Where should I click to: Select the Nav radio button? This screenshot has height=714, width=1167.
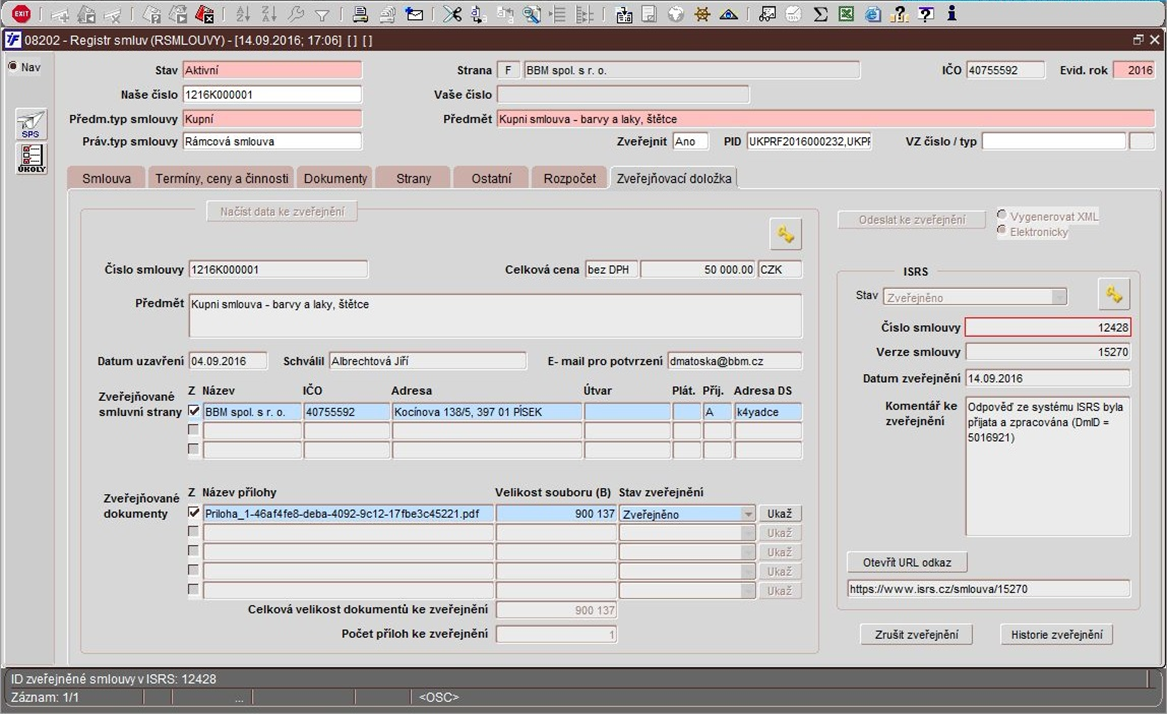[13, 66]
